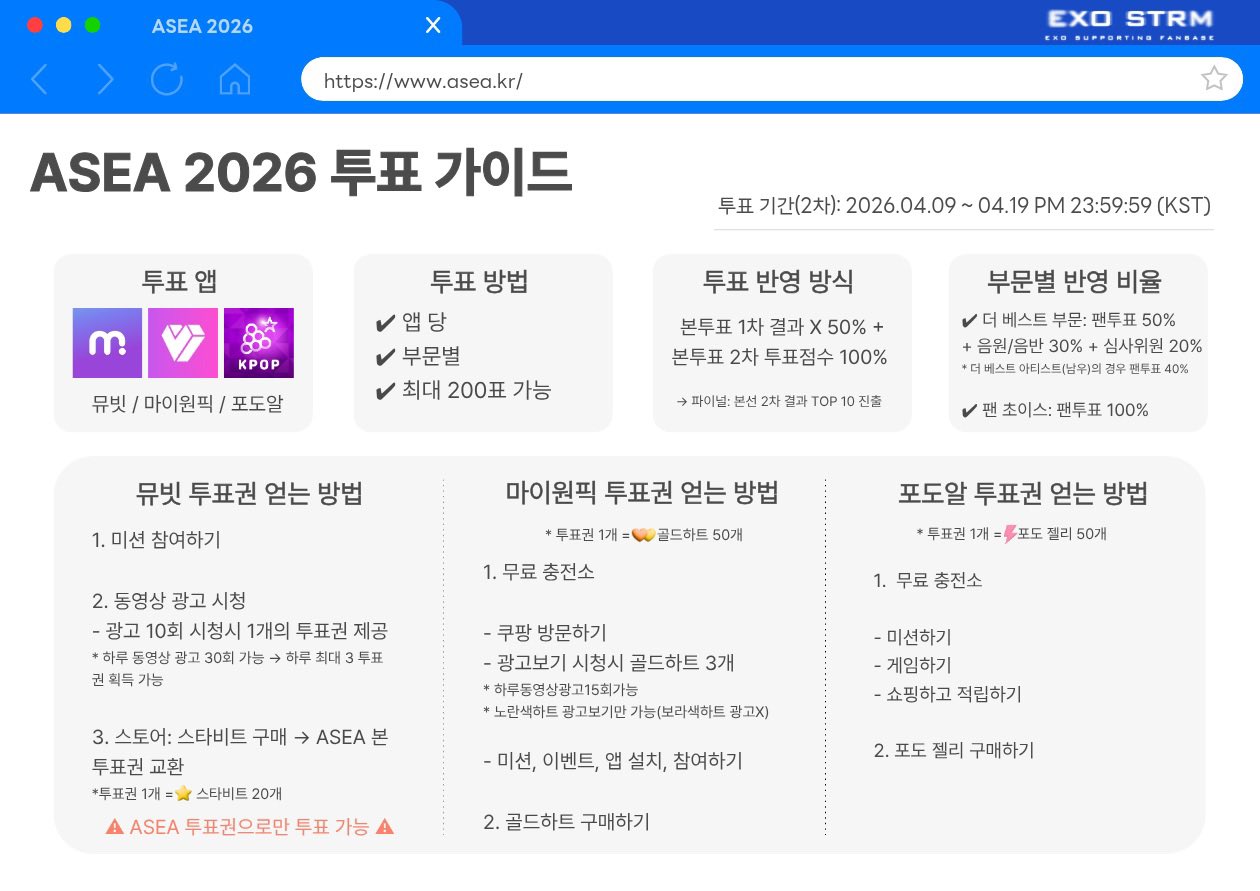Click the EXO STRM fanbase logo
This screenshot has width=1260, height=891.
1129,22
